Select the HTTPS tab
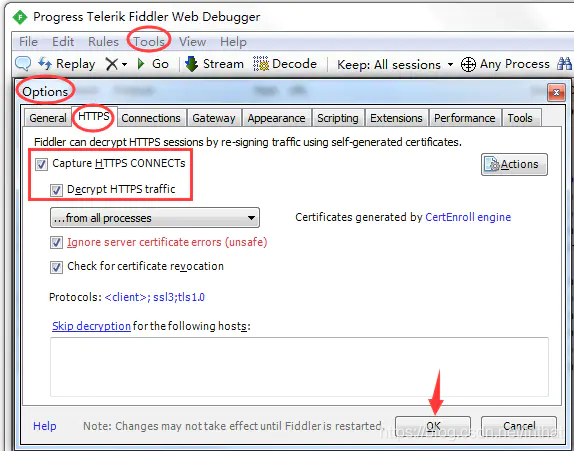 tap(94, 116)
